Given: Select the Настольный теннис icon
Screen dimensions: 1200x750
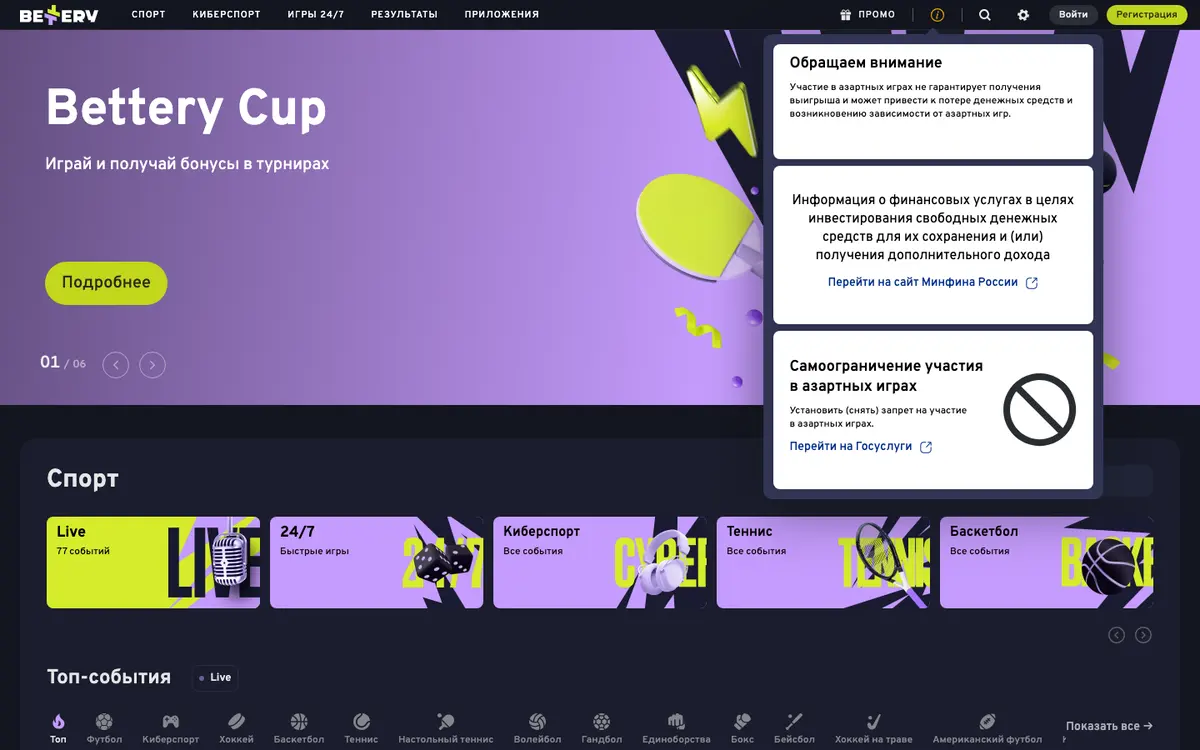Looking at the screenshot, I should 446,728.
